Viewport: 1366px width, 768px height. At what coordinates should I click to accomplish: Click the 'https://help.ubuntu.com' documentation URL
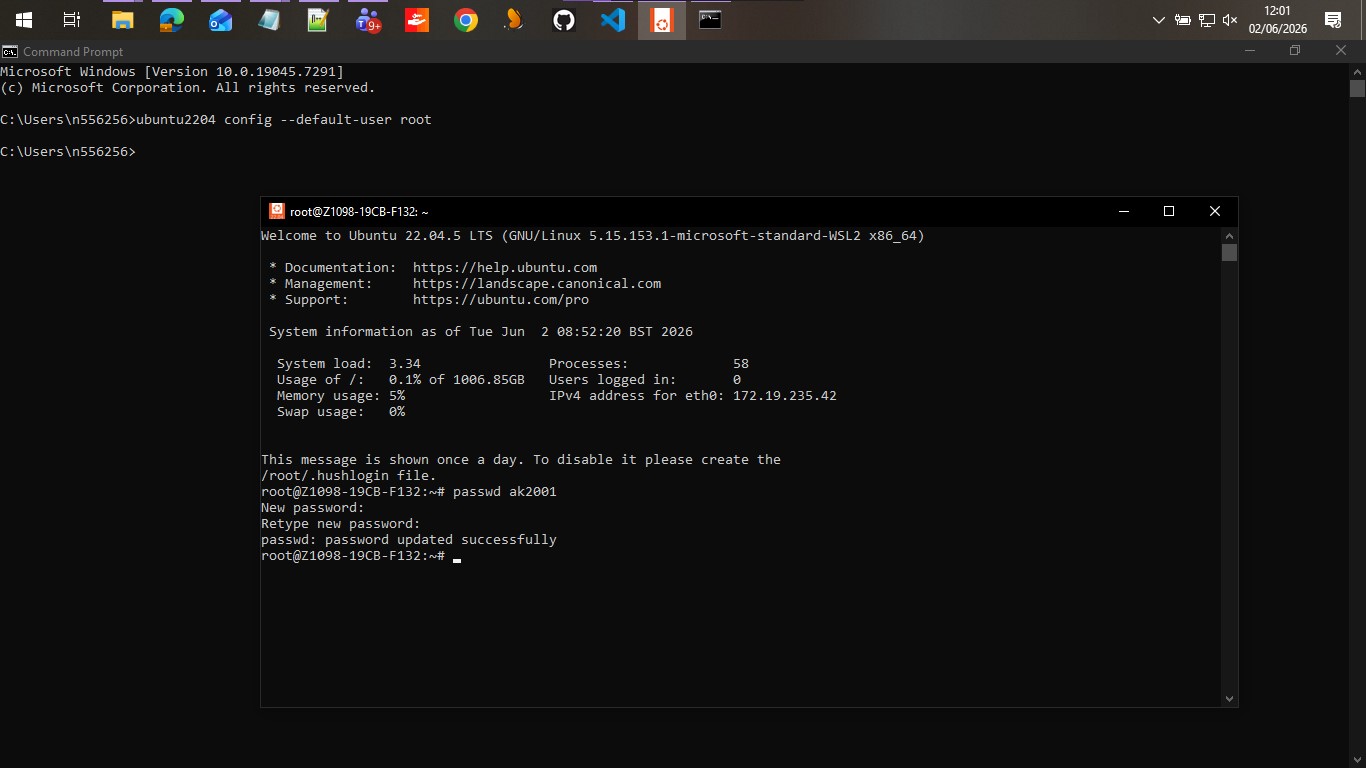505,268
